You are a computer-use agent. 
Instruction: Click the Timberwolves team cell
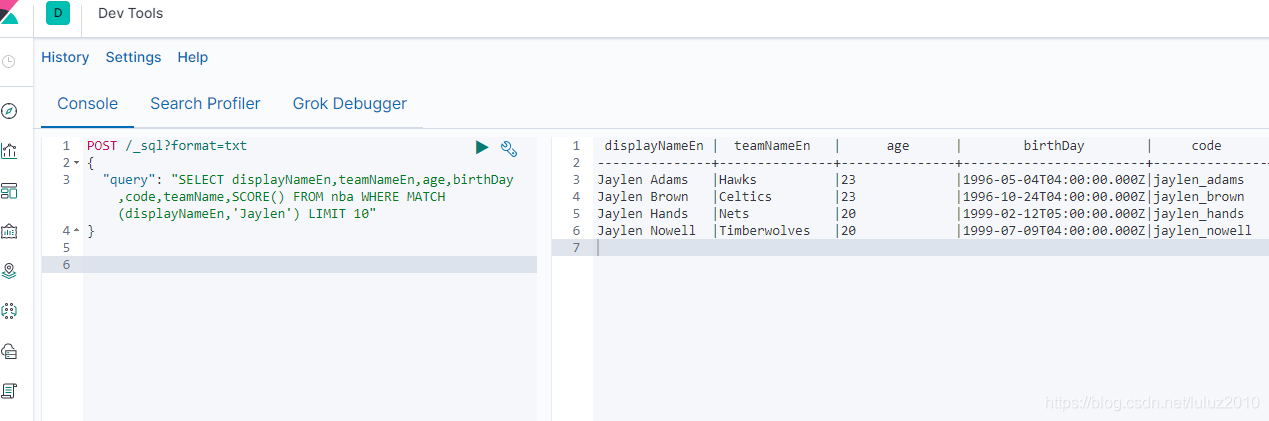[x=764, y=231]
